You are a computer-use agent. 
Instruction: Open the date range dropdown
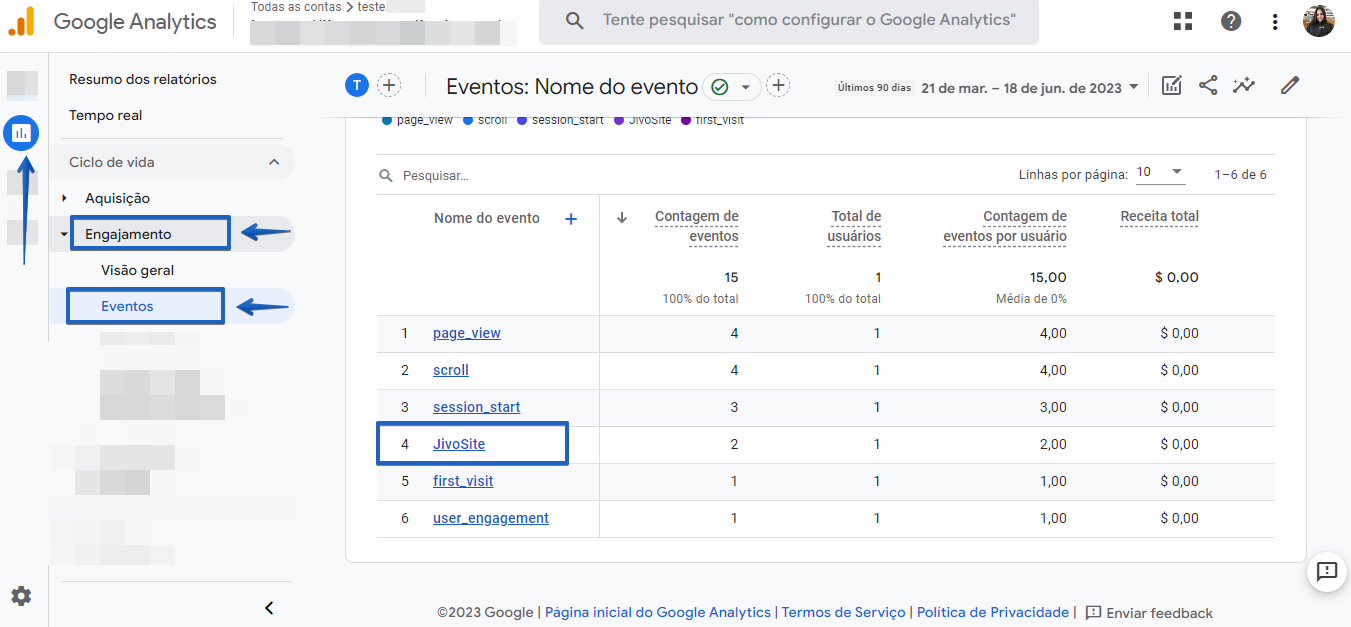pos(1030,88)
